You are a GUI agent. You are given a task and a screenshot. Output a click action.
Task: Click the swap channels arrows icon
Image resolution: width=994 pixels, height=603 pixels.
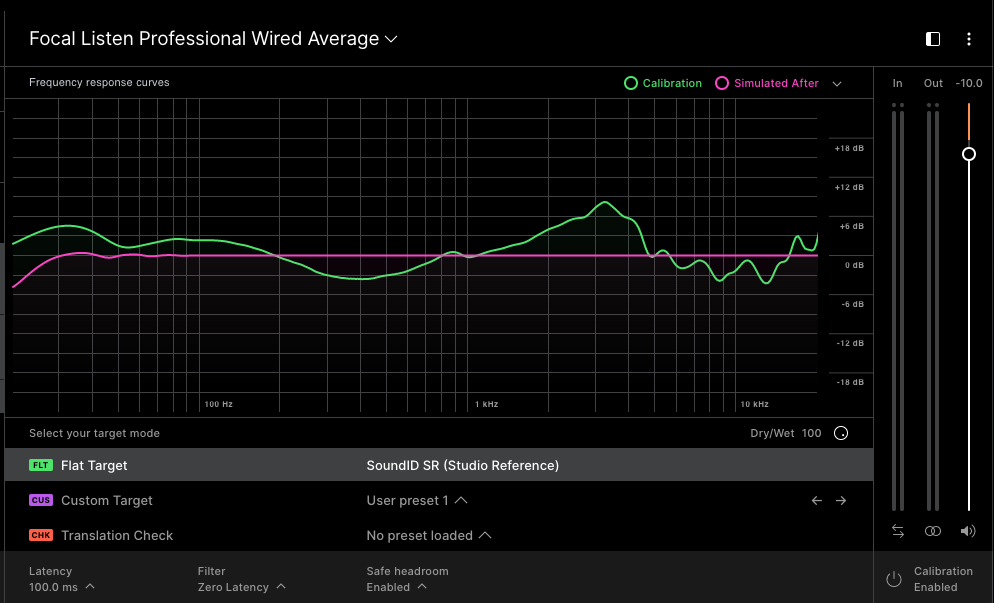pyautogui.click(x=897, y=531)
